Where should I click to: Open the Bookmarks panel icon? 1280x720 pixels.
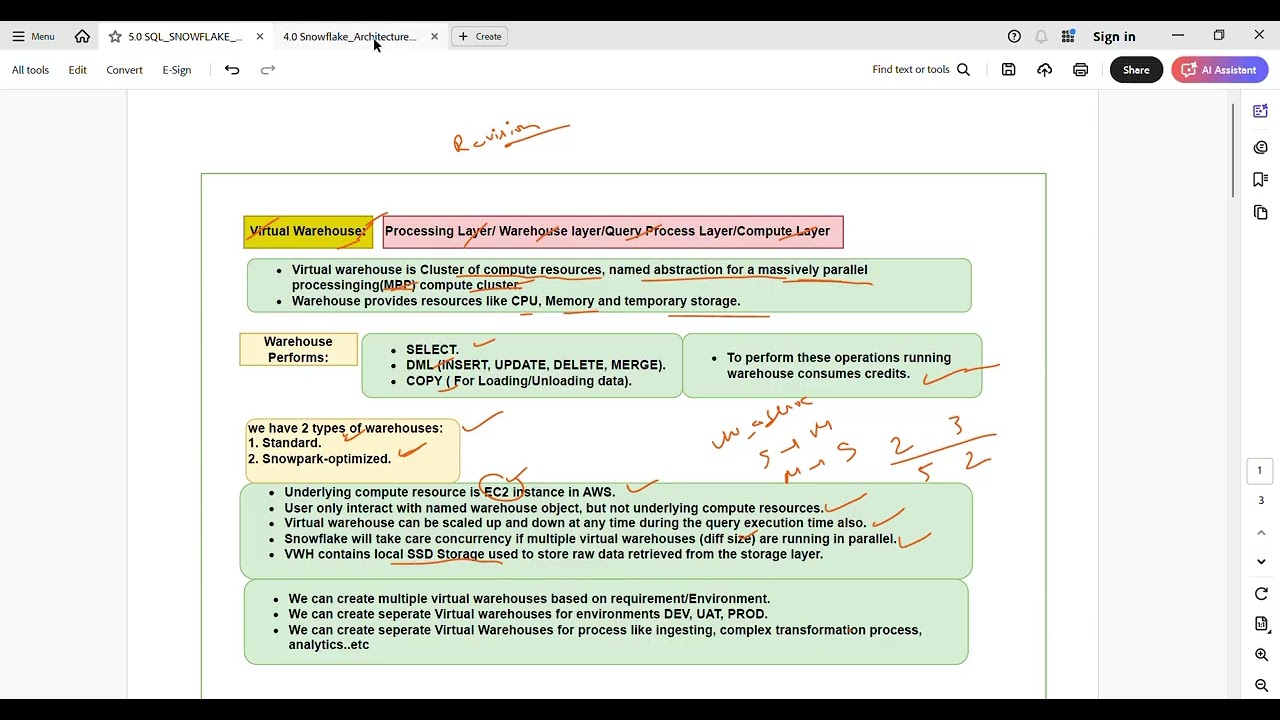pos(1261,180)
